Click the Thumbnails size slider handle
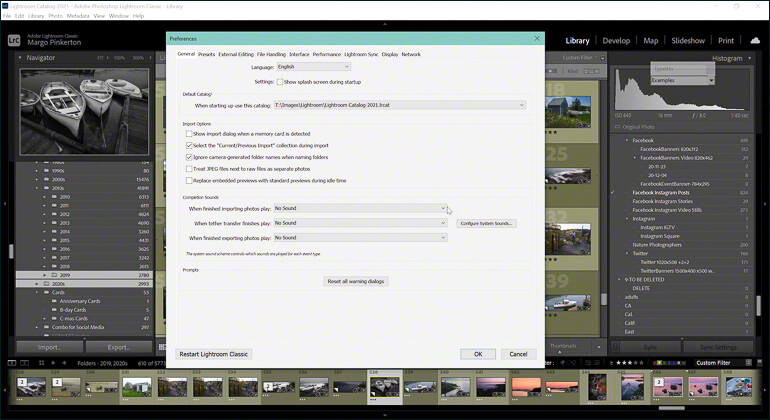 coord(559,352)
